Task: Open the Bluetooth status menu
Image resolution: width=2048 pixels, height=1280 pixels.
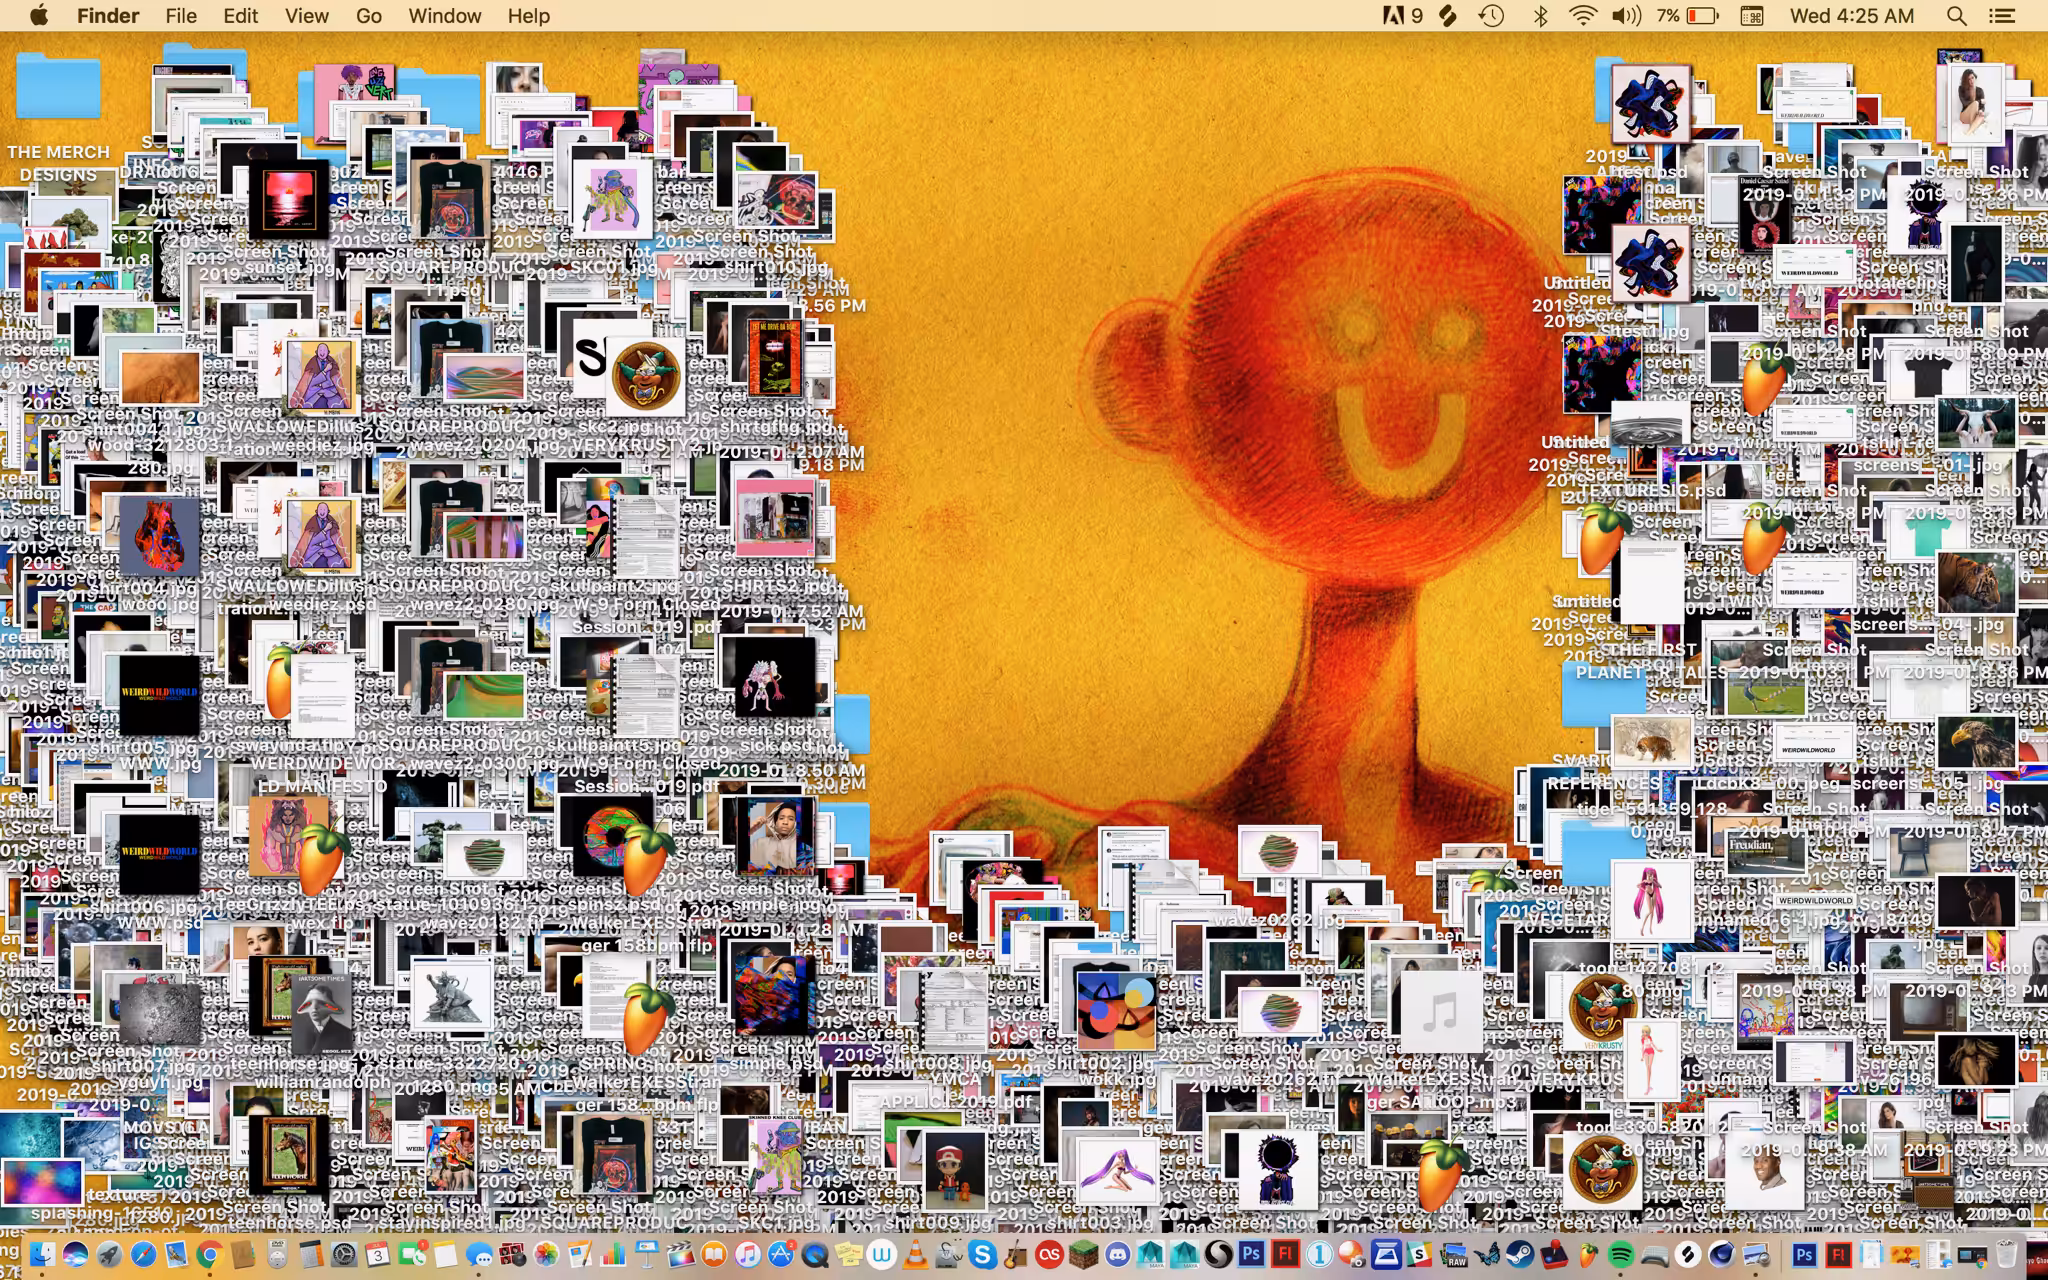Action: tap(1540, 15)
